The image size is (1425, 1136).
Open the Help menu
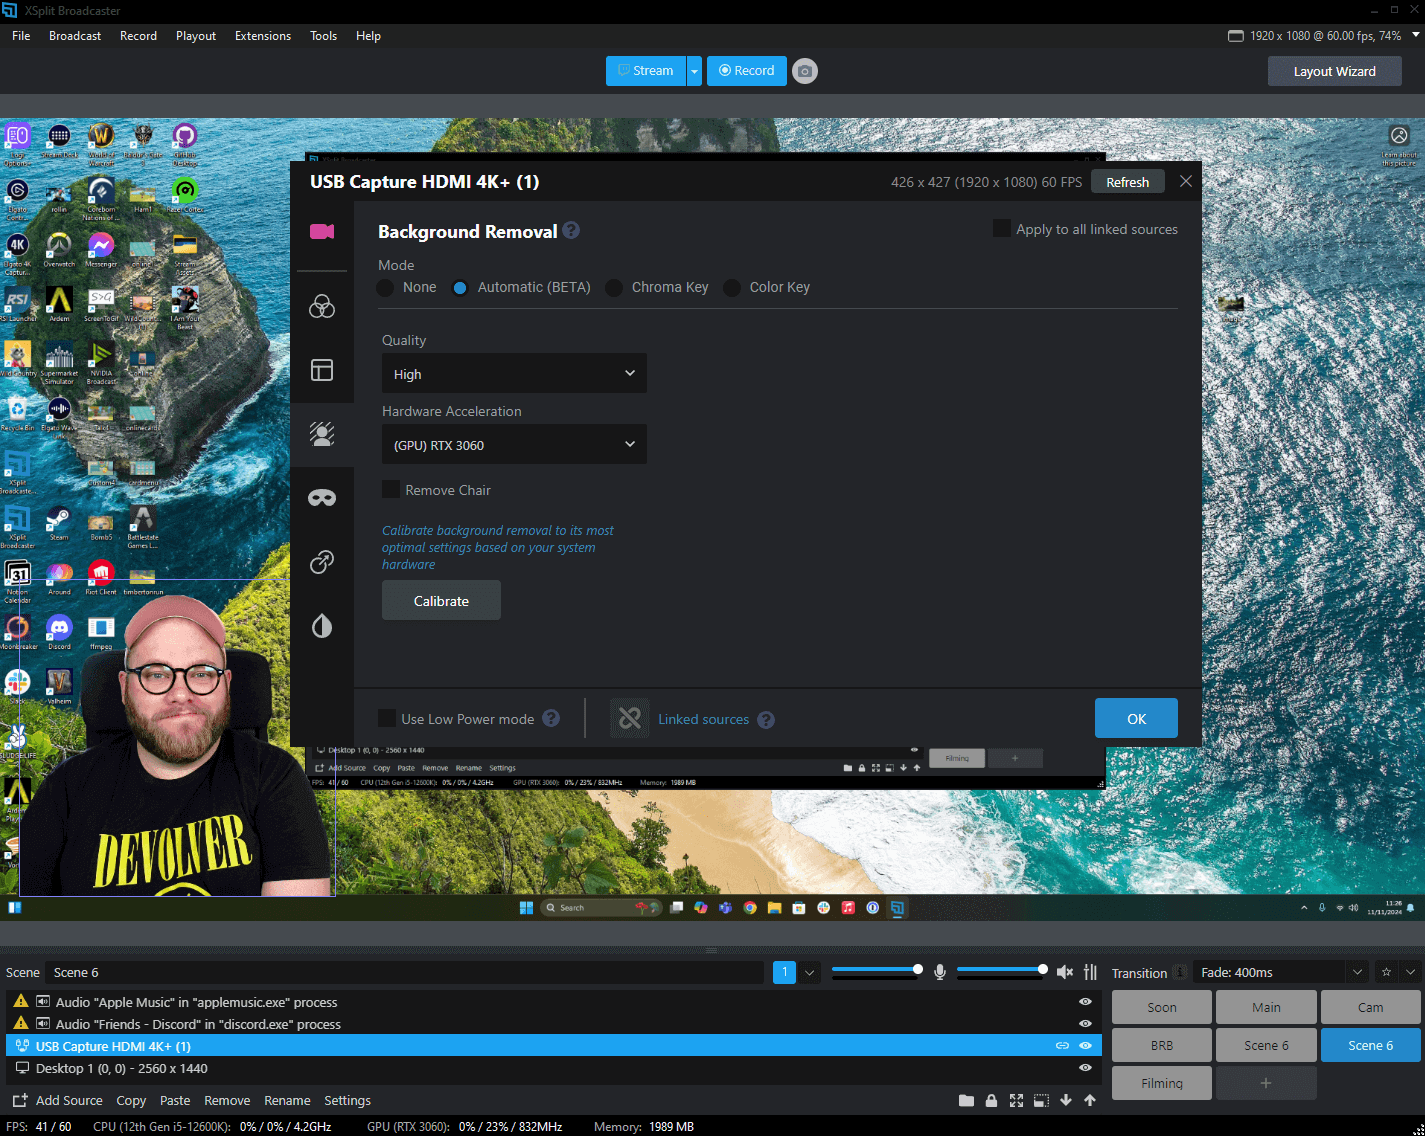(368, 35)
